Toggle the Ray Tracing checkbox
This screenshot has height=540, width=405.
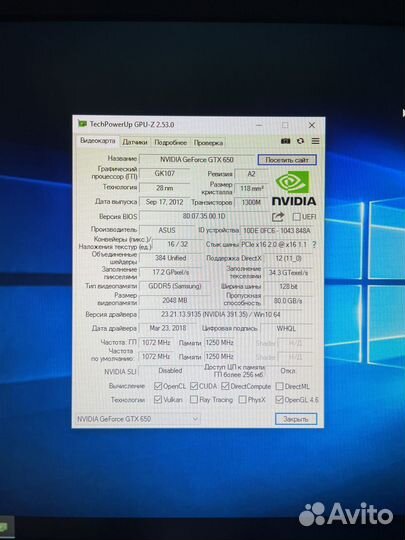(x=194, y=399)
